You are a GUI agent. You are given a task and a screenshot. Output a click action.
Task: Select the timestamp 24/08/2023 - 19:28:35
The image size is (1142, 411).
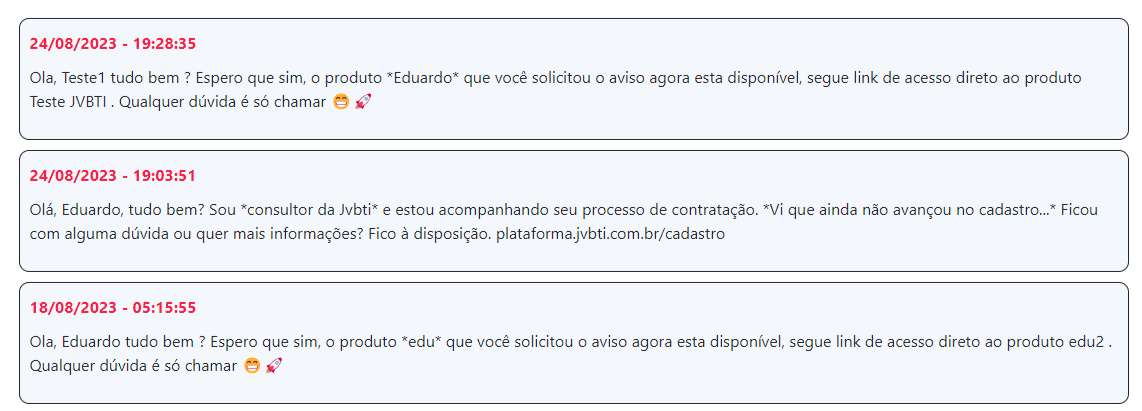pyautogui.click(x=113, y=44)
